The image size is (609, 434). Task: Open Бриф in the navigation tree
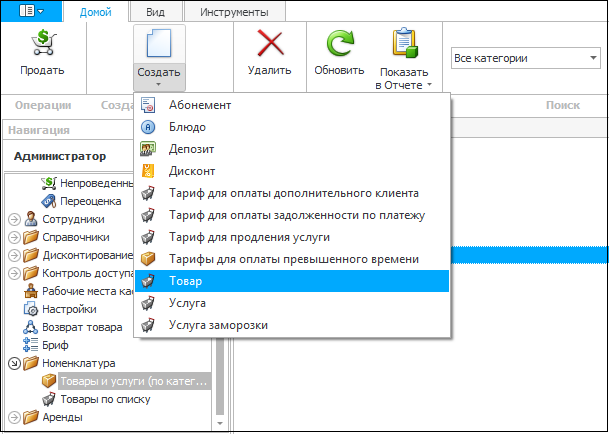coord(55,345)
